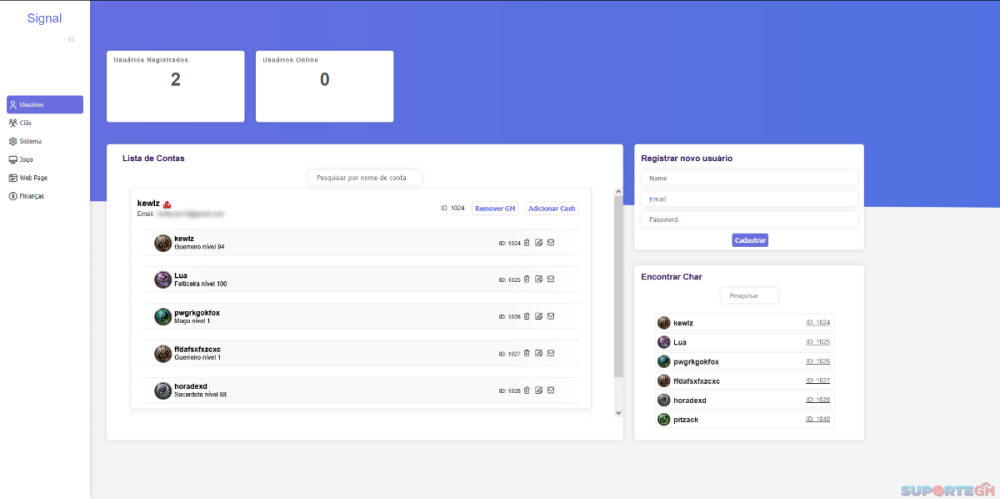The width and height of the screenshot is (1000, 499).
Task: Open ID 1040 link for pitzack
Action: point(817,419)
